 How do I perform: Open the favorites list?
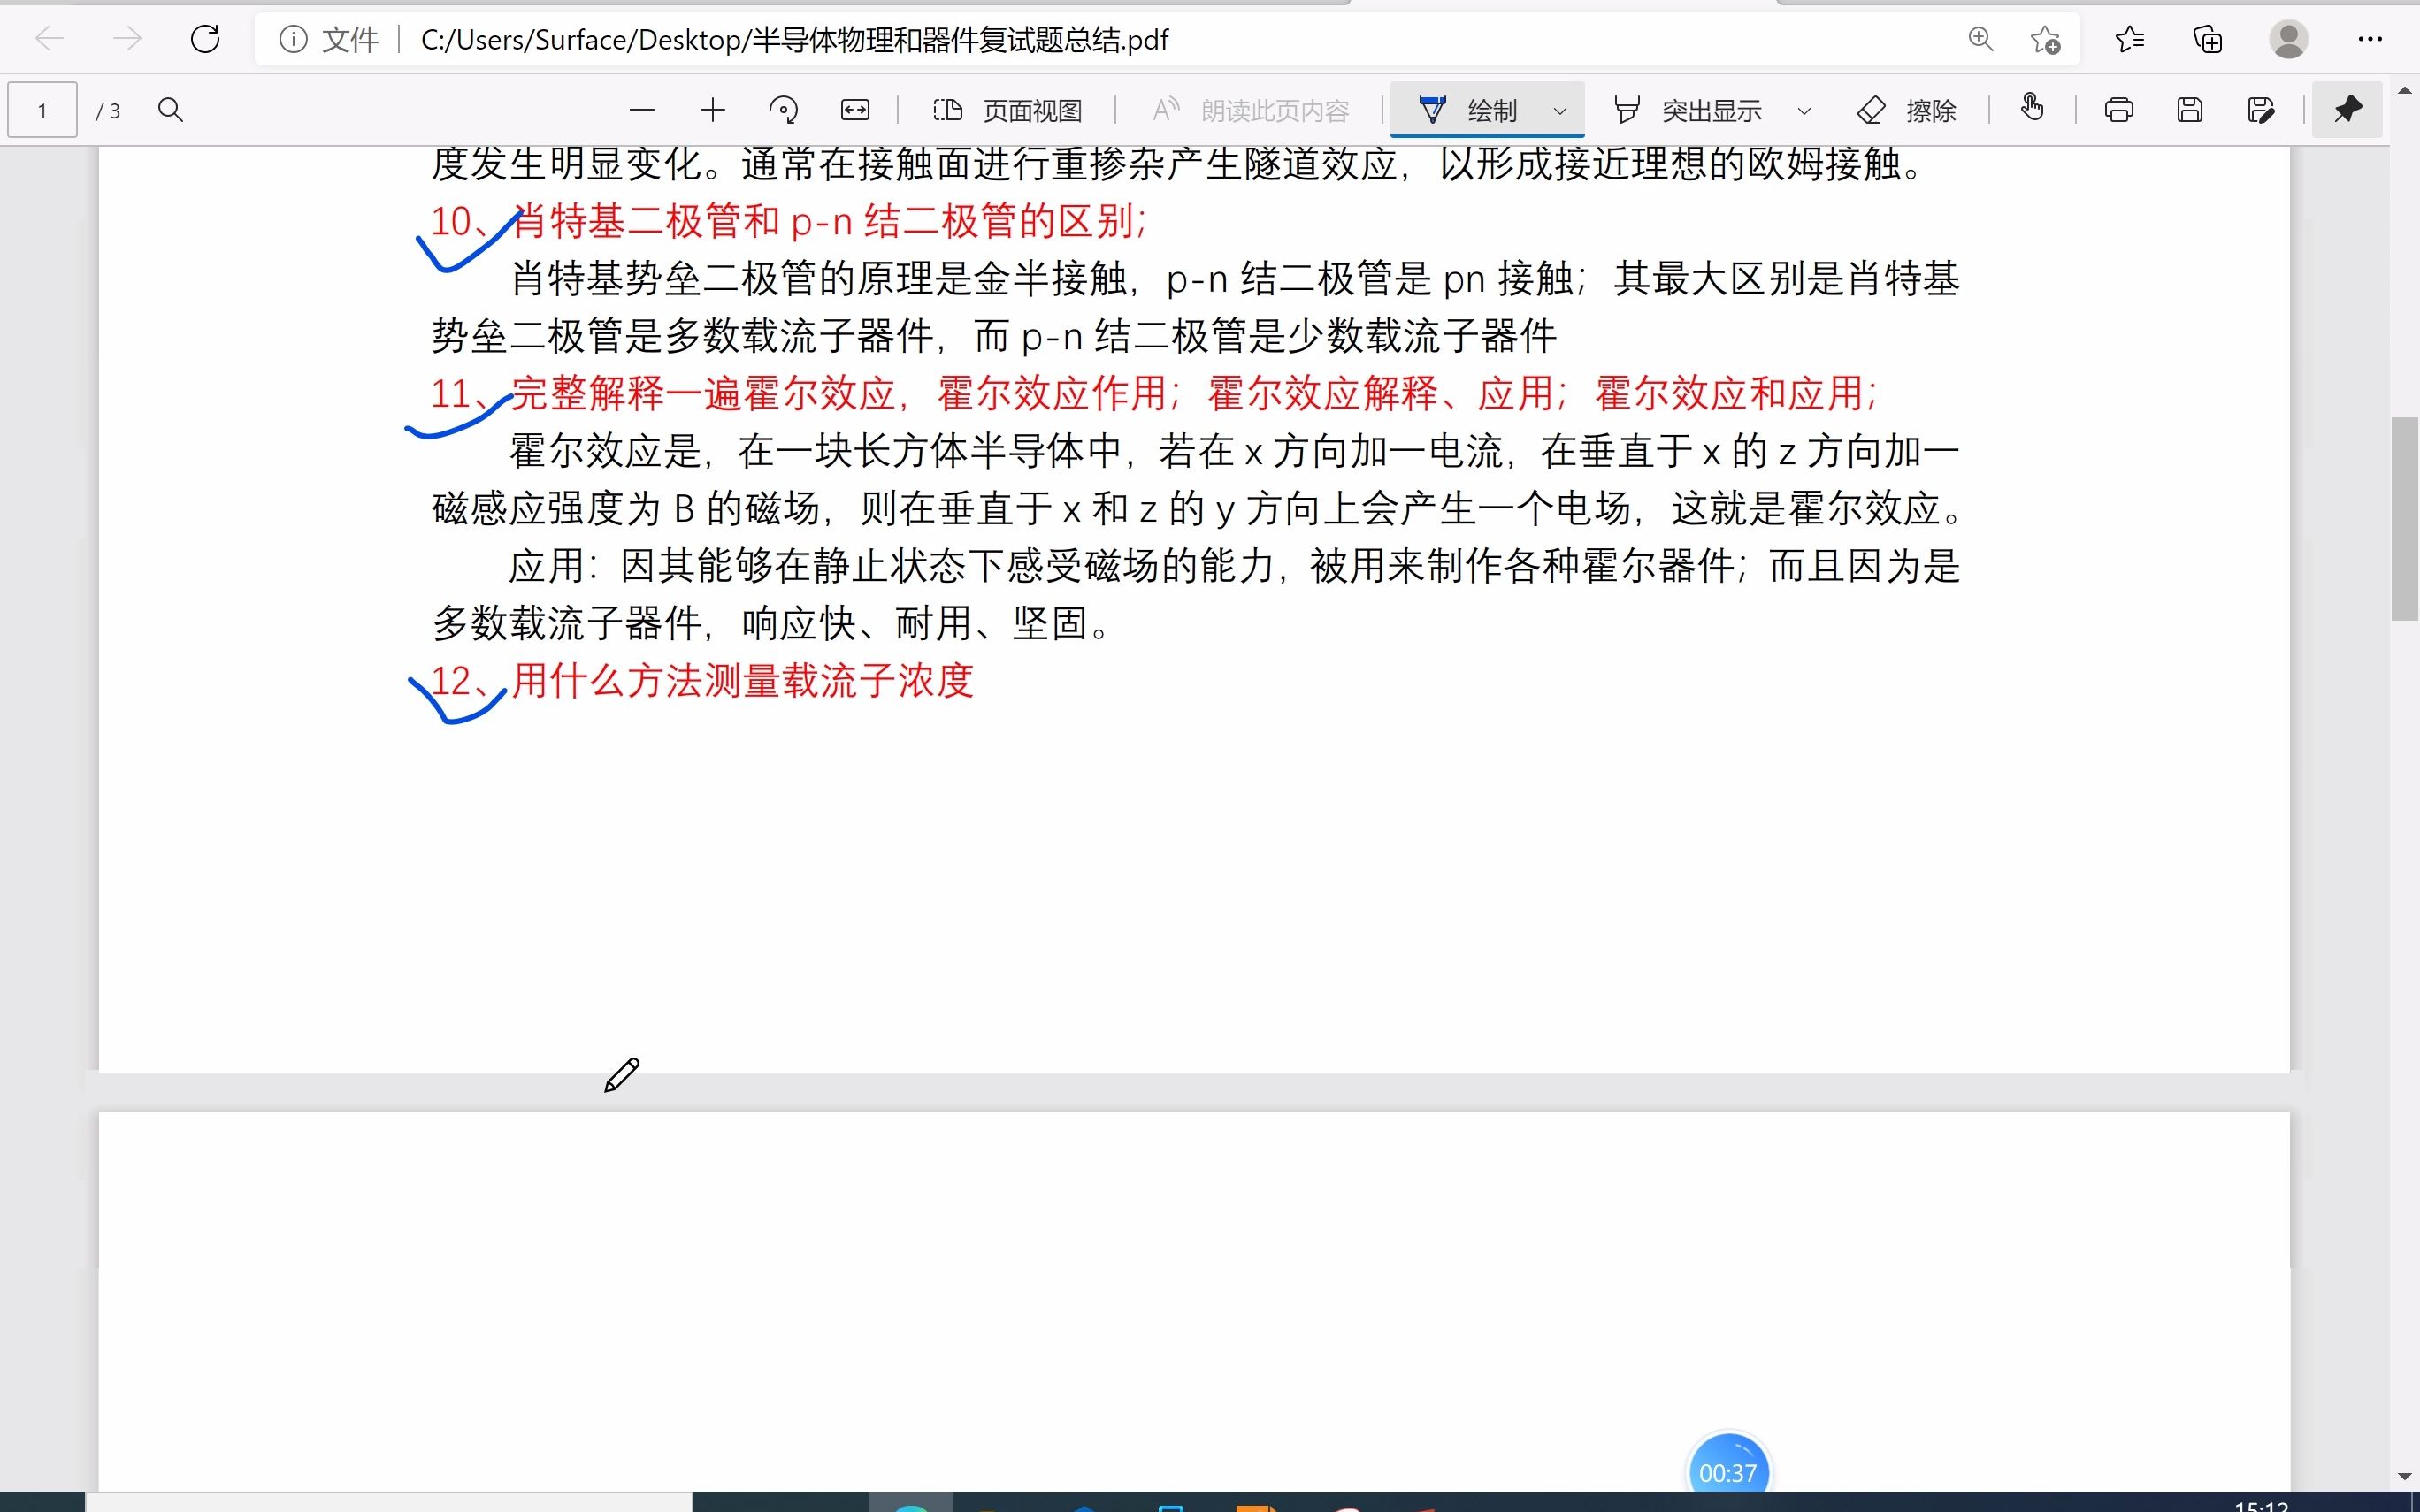2130,39
